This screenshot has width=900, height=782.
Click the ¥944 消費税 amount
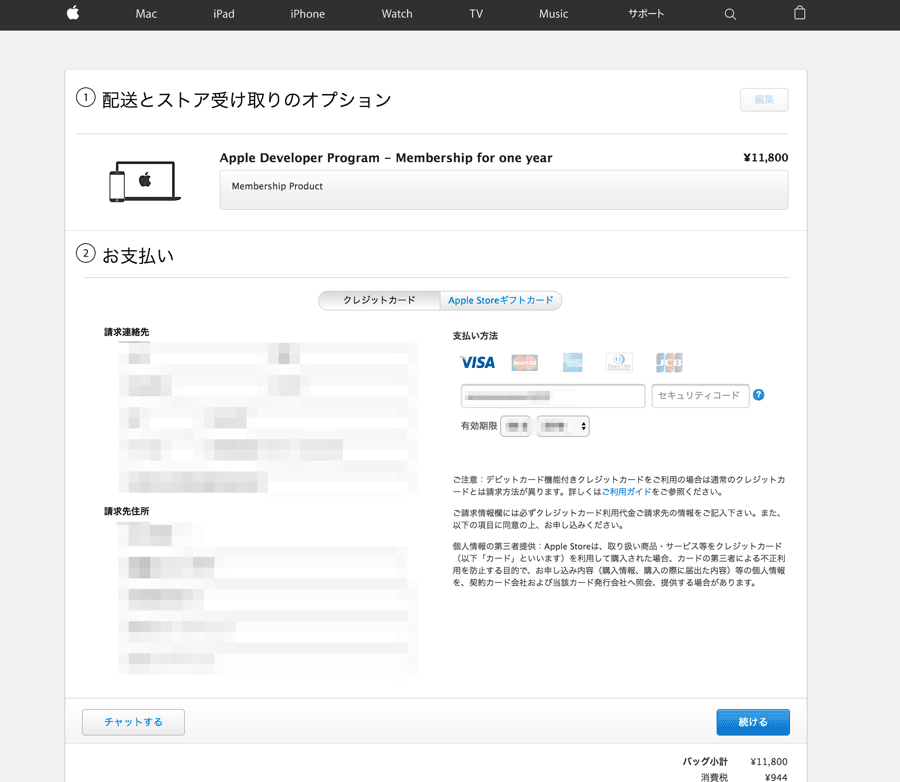point(776,777)
